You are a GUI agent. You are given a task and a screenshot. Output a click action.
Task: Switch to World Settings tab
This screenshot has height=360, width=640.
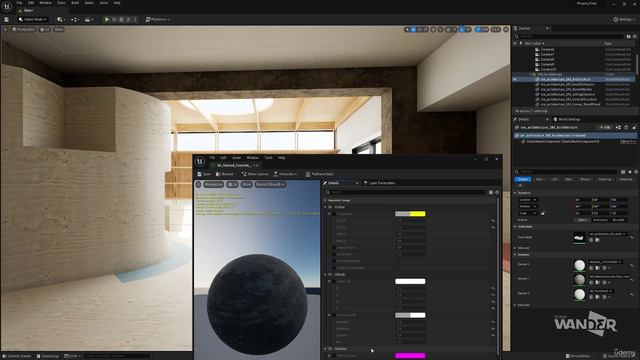tap(567, 119)
